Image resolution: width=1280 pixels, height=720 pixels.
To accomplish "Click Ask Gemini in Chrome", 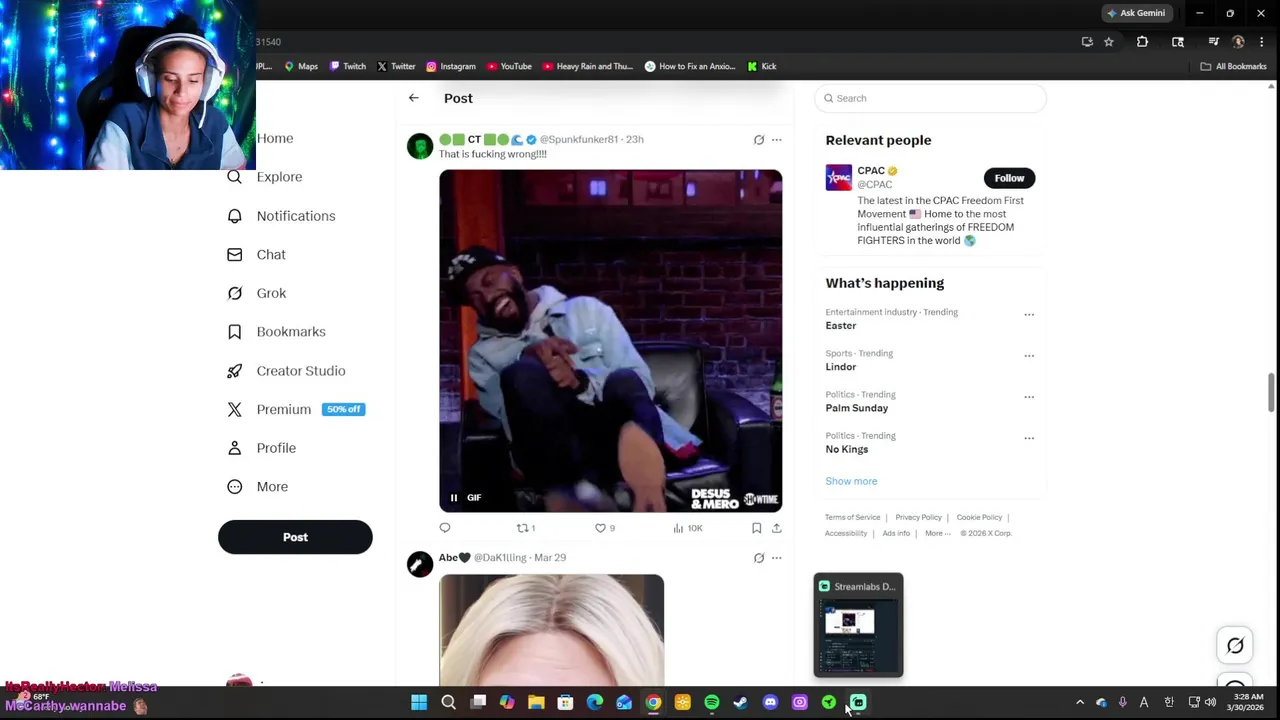I will tap(1136, 13).
